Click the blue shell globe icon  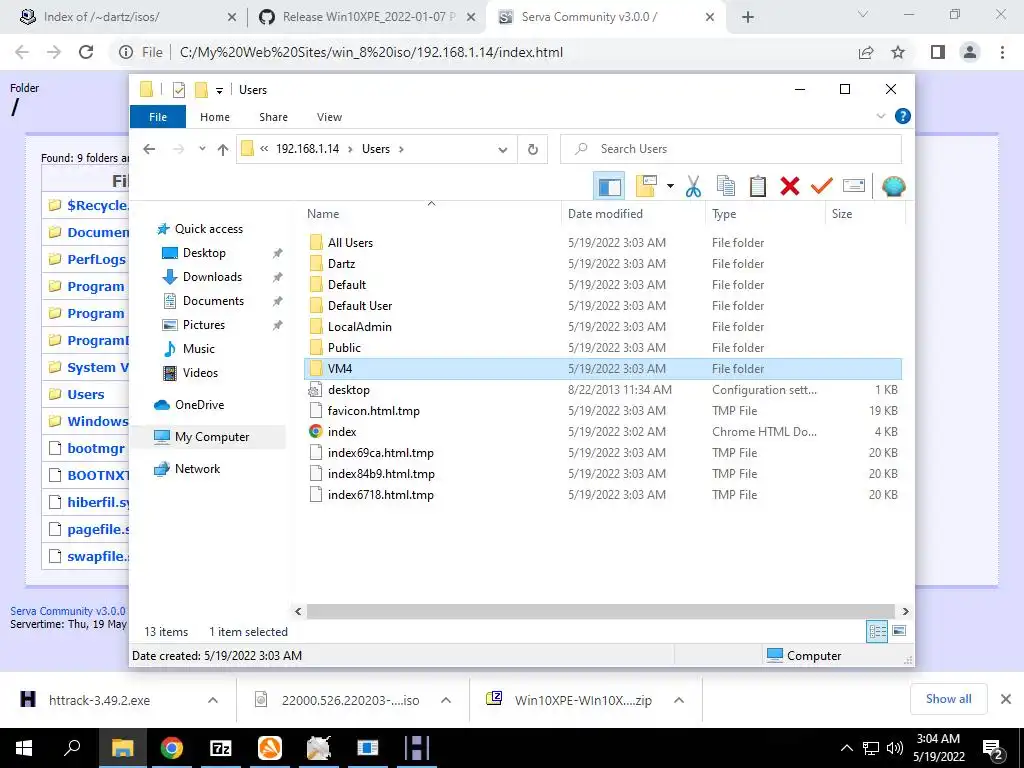[893, 186]
